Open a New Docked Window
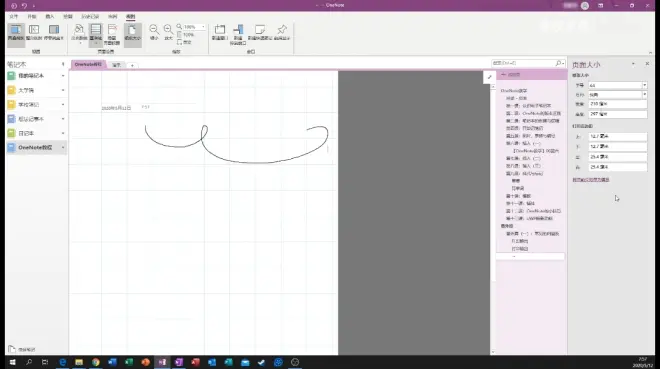The image size is (660, 369). [x=238, y=34]
